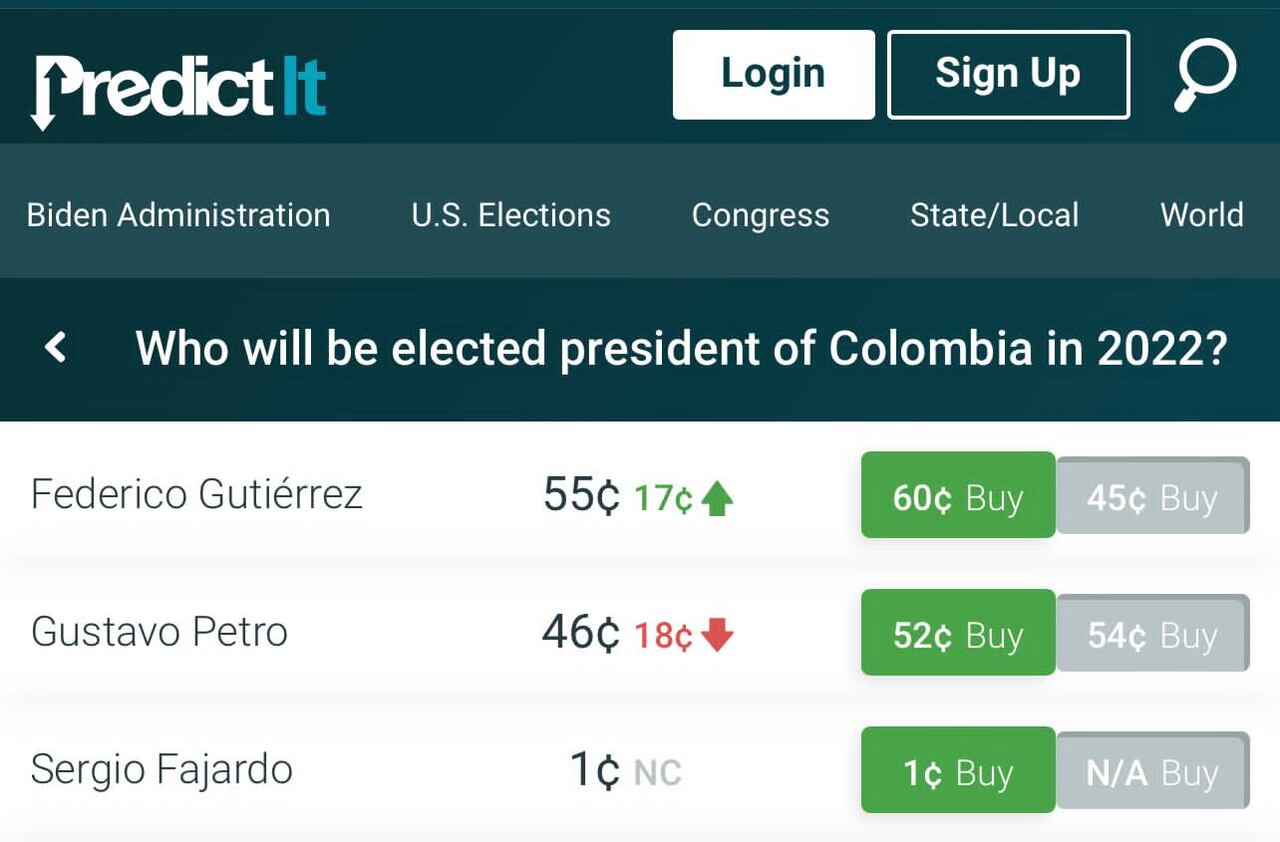Open the World markets section
Screen dimensions: 1280x842
1201,215
